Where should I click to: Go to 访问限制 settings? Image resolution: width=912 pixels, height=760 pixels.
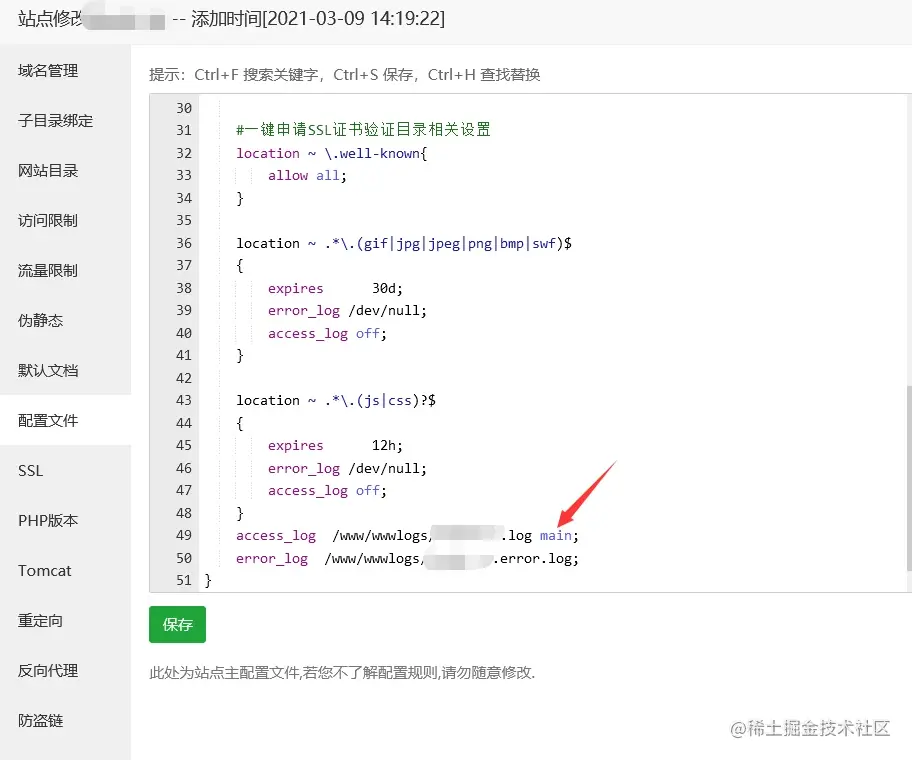[48, 221]
